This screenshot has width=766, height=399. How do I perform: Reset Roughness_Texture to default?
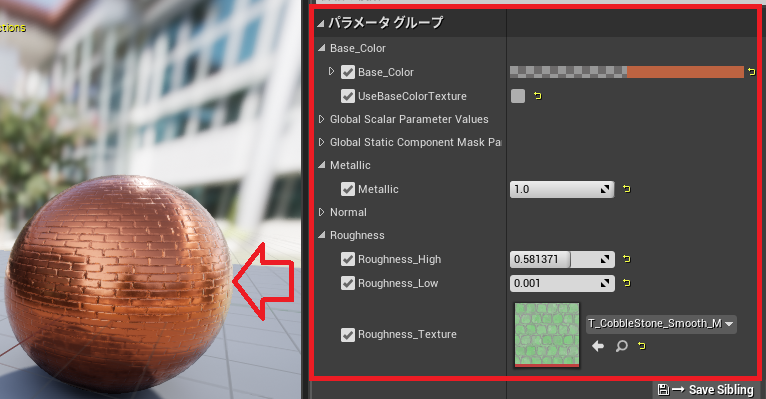(642, 346)
